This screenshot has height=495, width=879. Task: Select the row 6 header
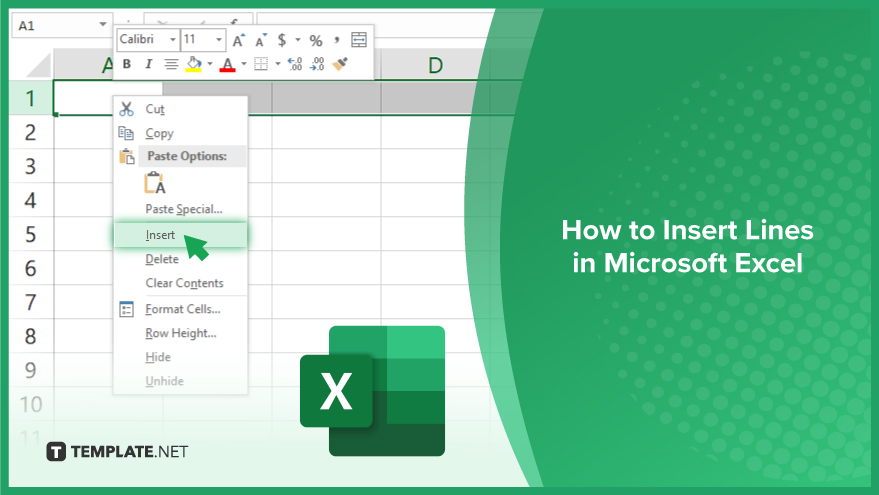(x=31, y=268)
